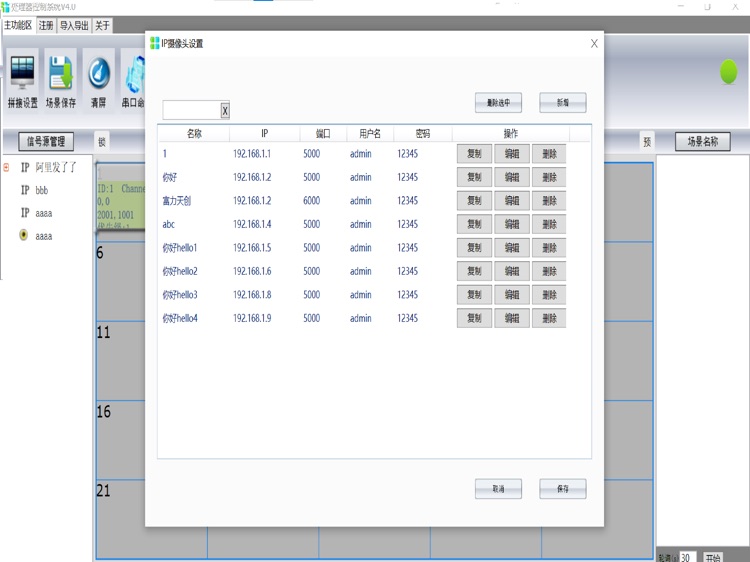Click 删除 for the 你好hello4 row
The width and height of the screenshot is (750, 562).
(x=549, y=318)
